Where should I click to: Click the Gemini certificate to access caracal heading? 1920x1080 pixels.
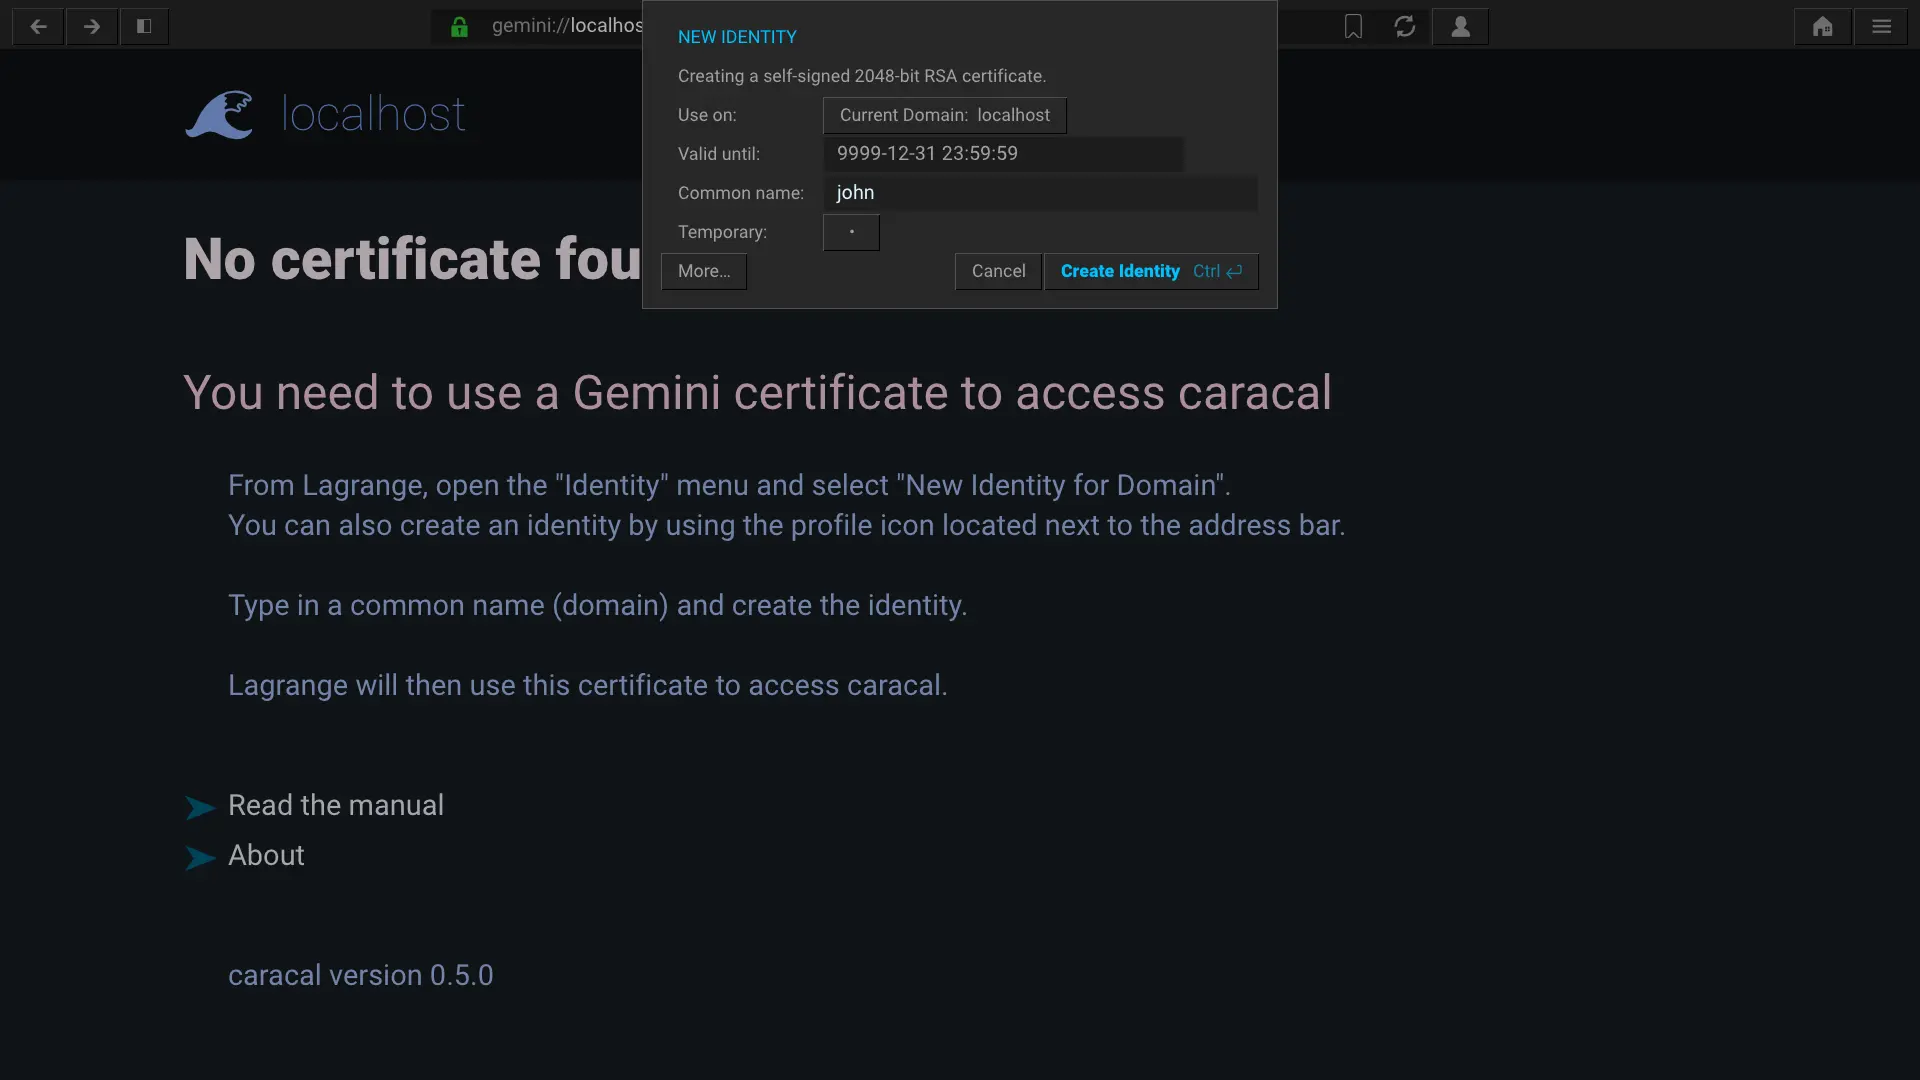click(757, 392)
